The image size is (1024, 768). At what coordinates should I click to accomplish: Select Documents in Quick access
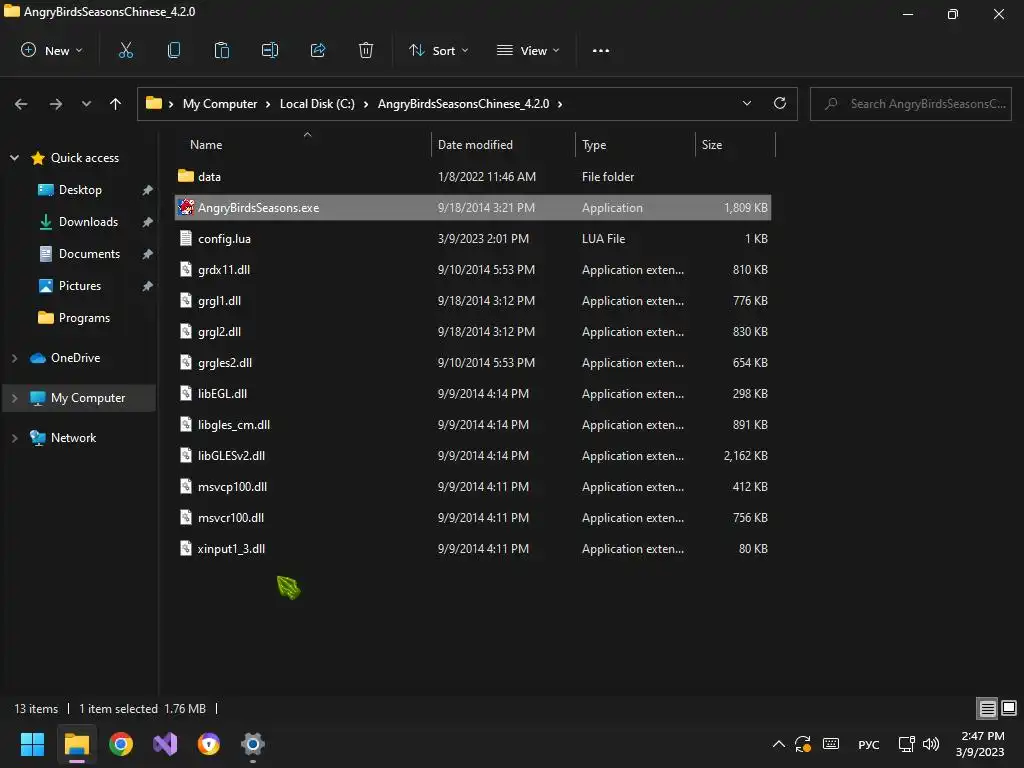(89, 253)
